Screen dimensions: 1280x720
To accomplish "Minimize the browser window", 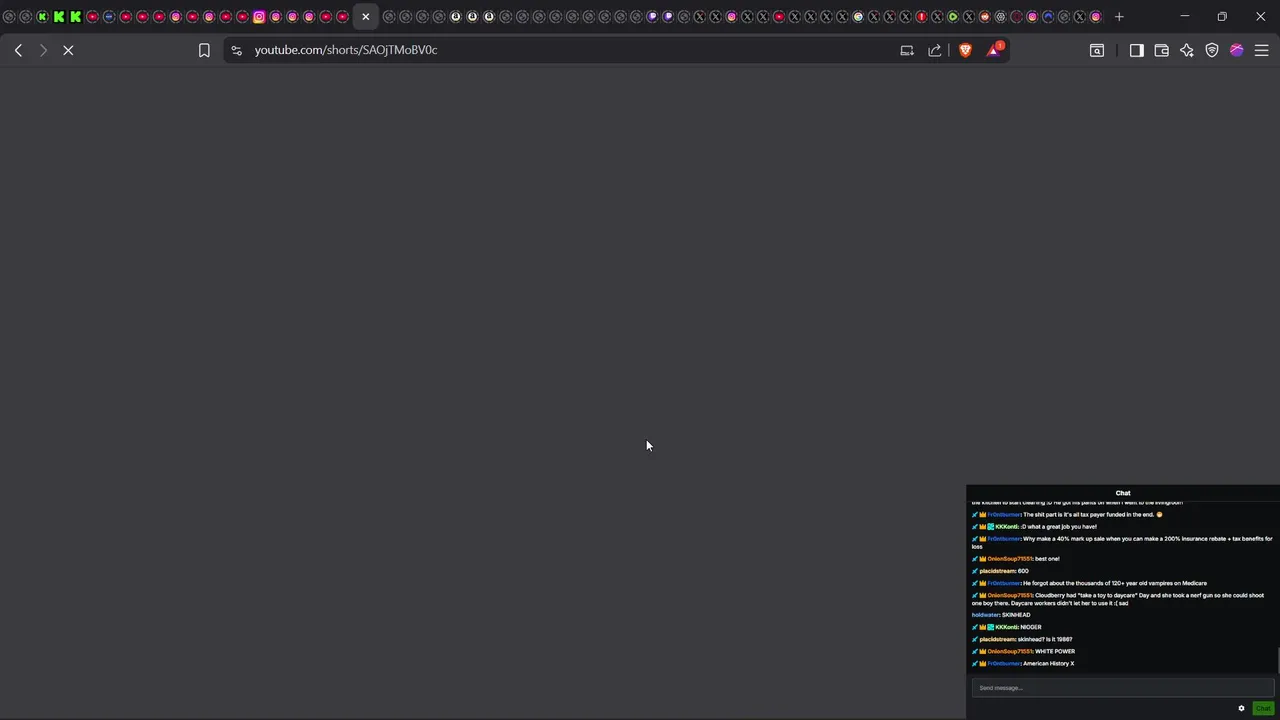I will [x=1185, y=17].
